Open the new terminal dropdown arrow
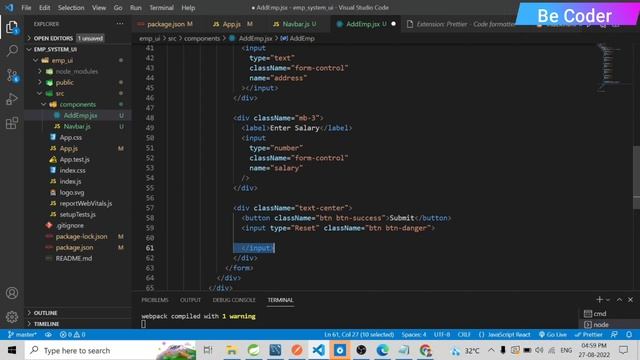This screenshot has width=640, height=360. (x=608, y=300)
